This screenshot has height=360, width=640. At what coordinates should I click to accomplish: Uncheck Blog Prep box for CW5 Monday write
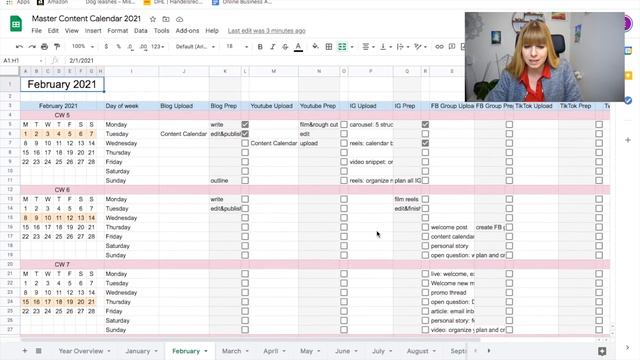245,124
